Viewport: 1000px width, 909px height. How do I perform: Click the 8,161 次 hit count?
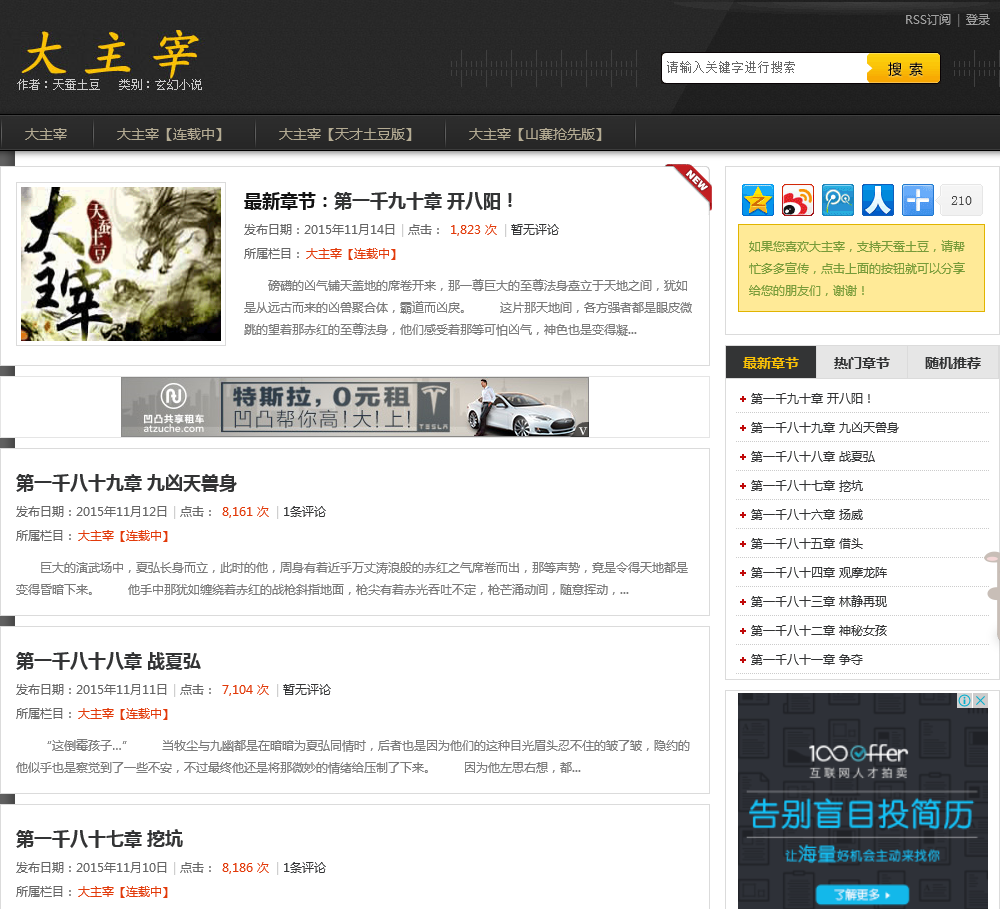point(246,512)
